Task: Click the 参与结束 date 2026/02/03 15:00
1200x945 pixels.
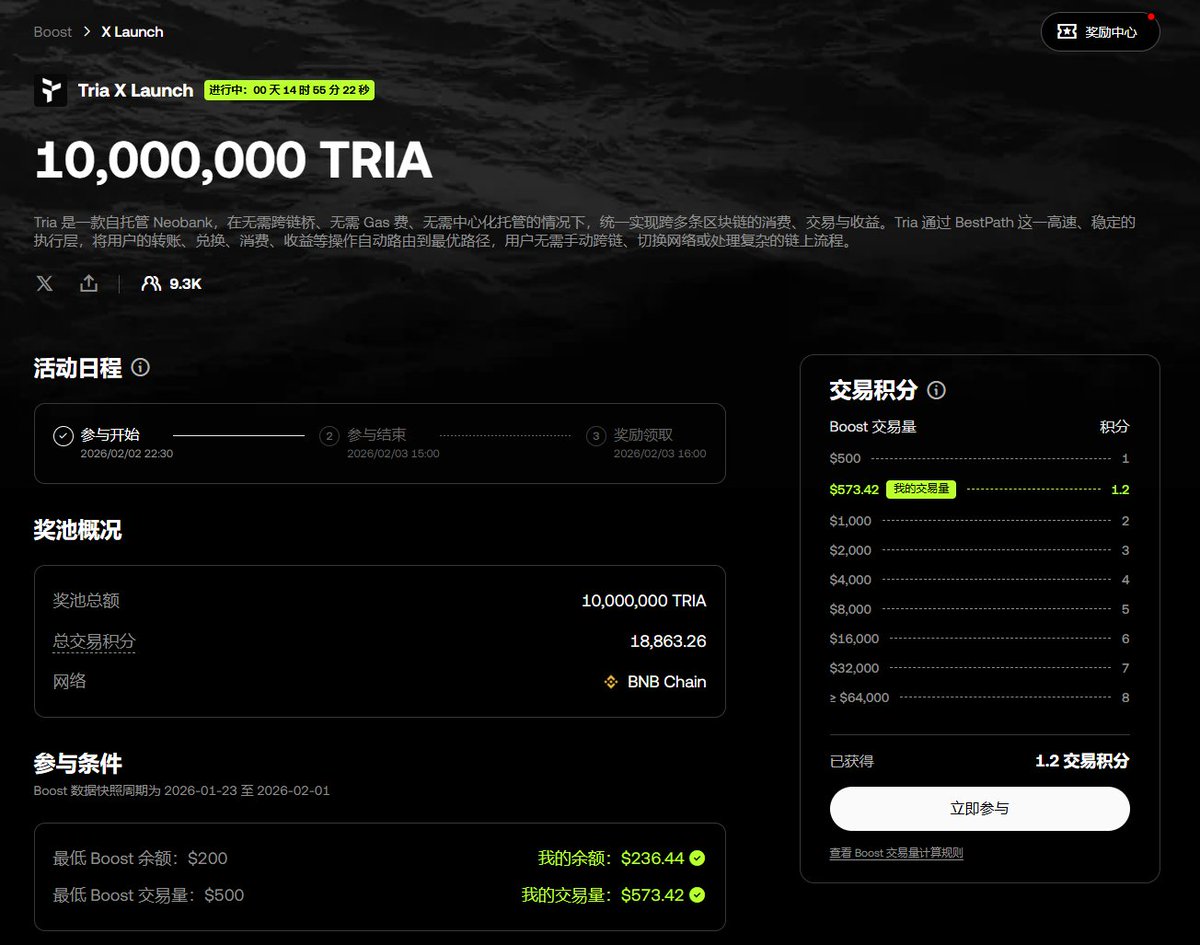Action: (393, 454)
